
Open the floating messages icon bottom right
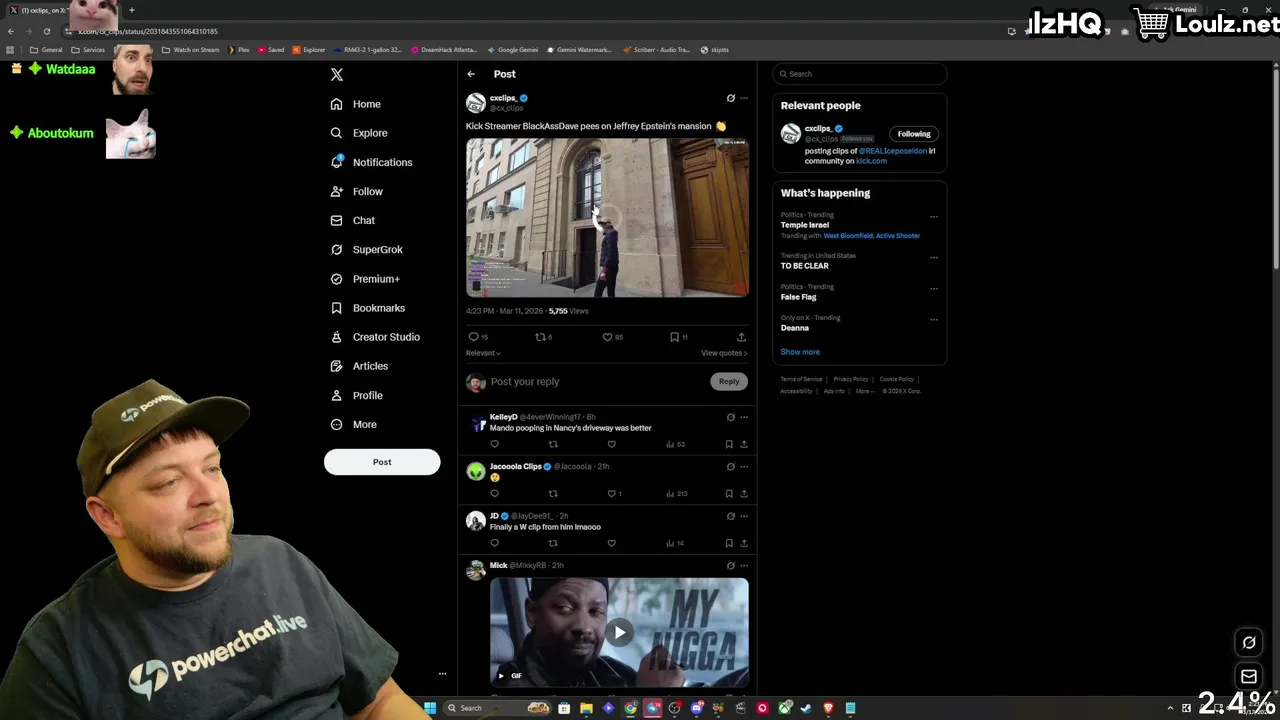point(1249,677)
